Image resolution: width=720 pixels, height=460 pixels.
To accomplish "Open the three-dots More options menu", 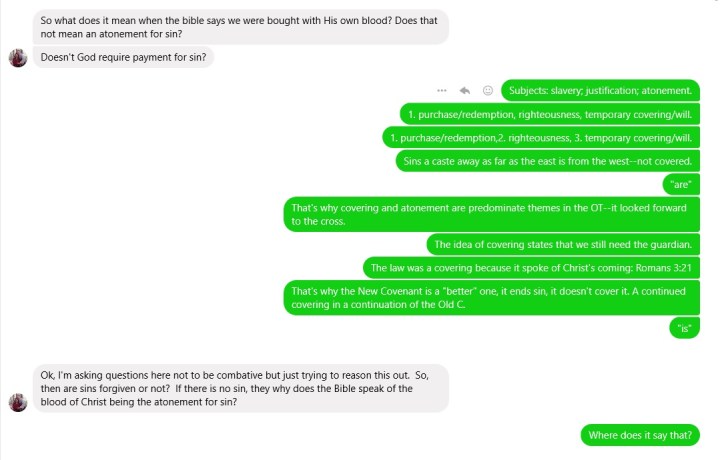I will [442, 90].
